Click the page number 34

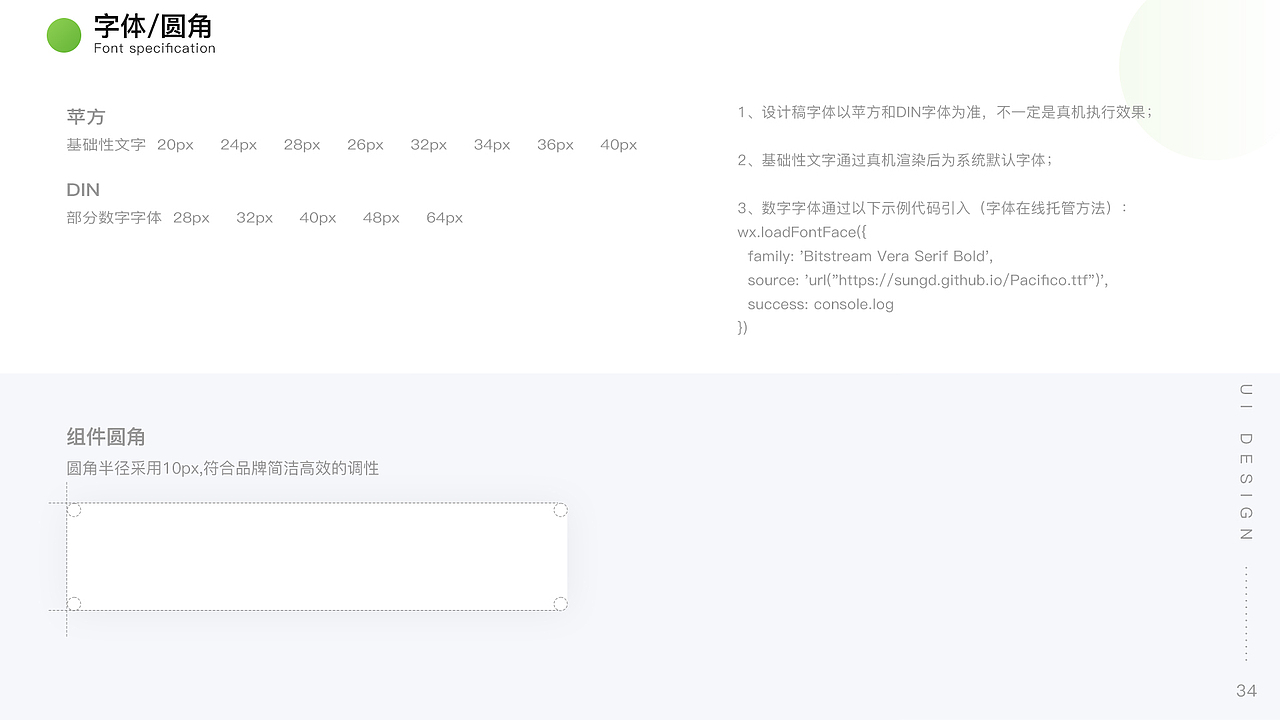pos(1246,691)
